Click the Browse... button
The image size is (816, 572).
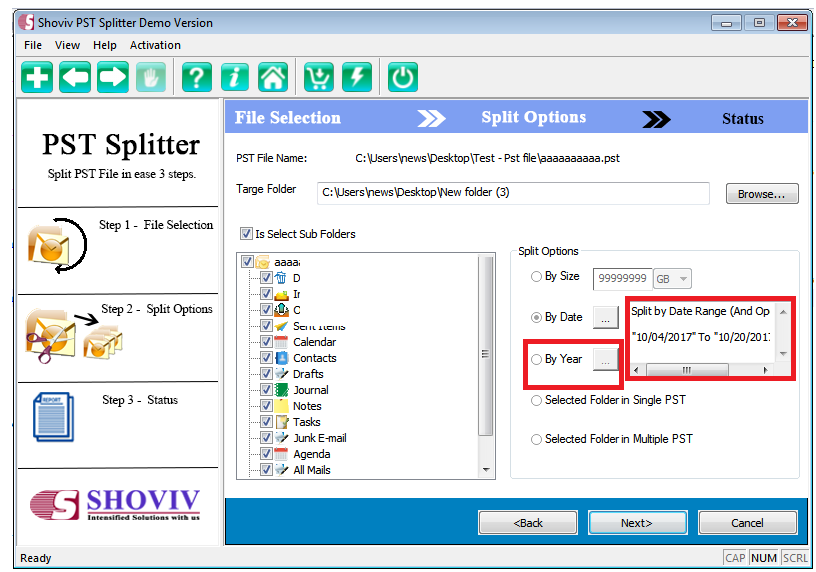pyautogui.click(x=762, y=194)
